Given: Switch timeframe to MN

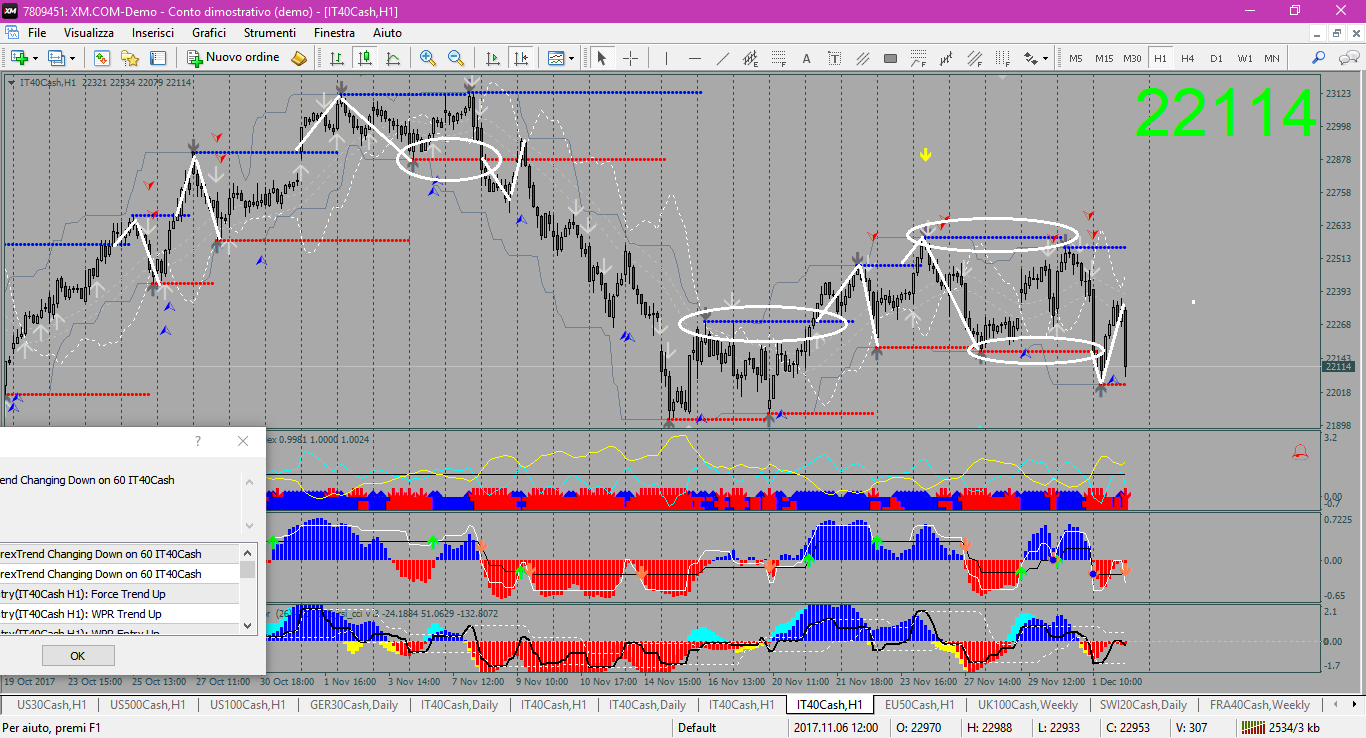Looking at the screenshot, I should pos(1272,58).
